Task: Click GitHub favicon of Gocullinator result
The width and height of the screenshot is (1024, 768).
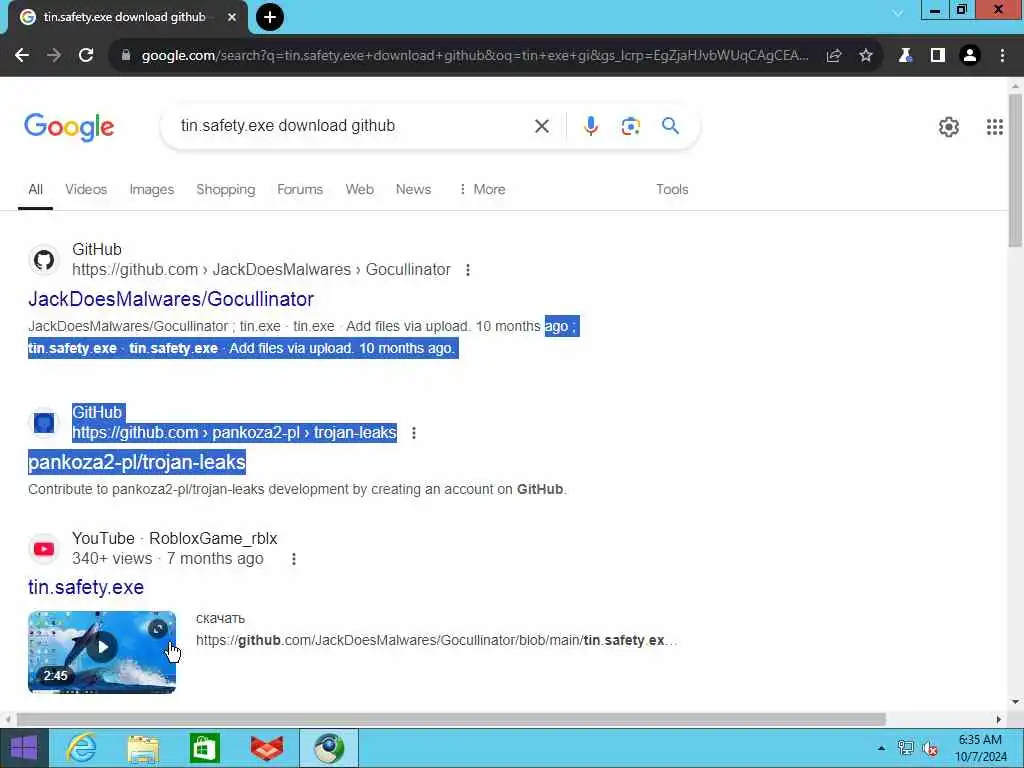Action: pyautogui.click(x=44, y=260)
